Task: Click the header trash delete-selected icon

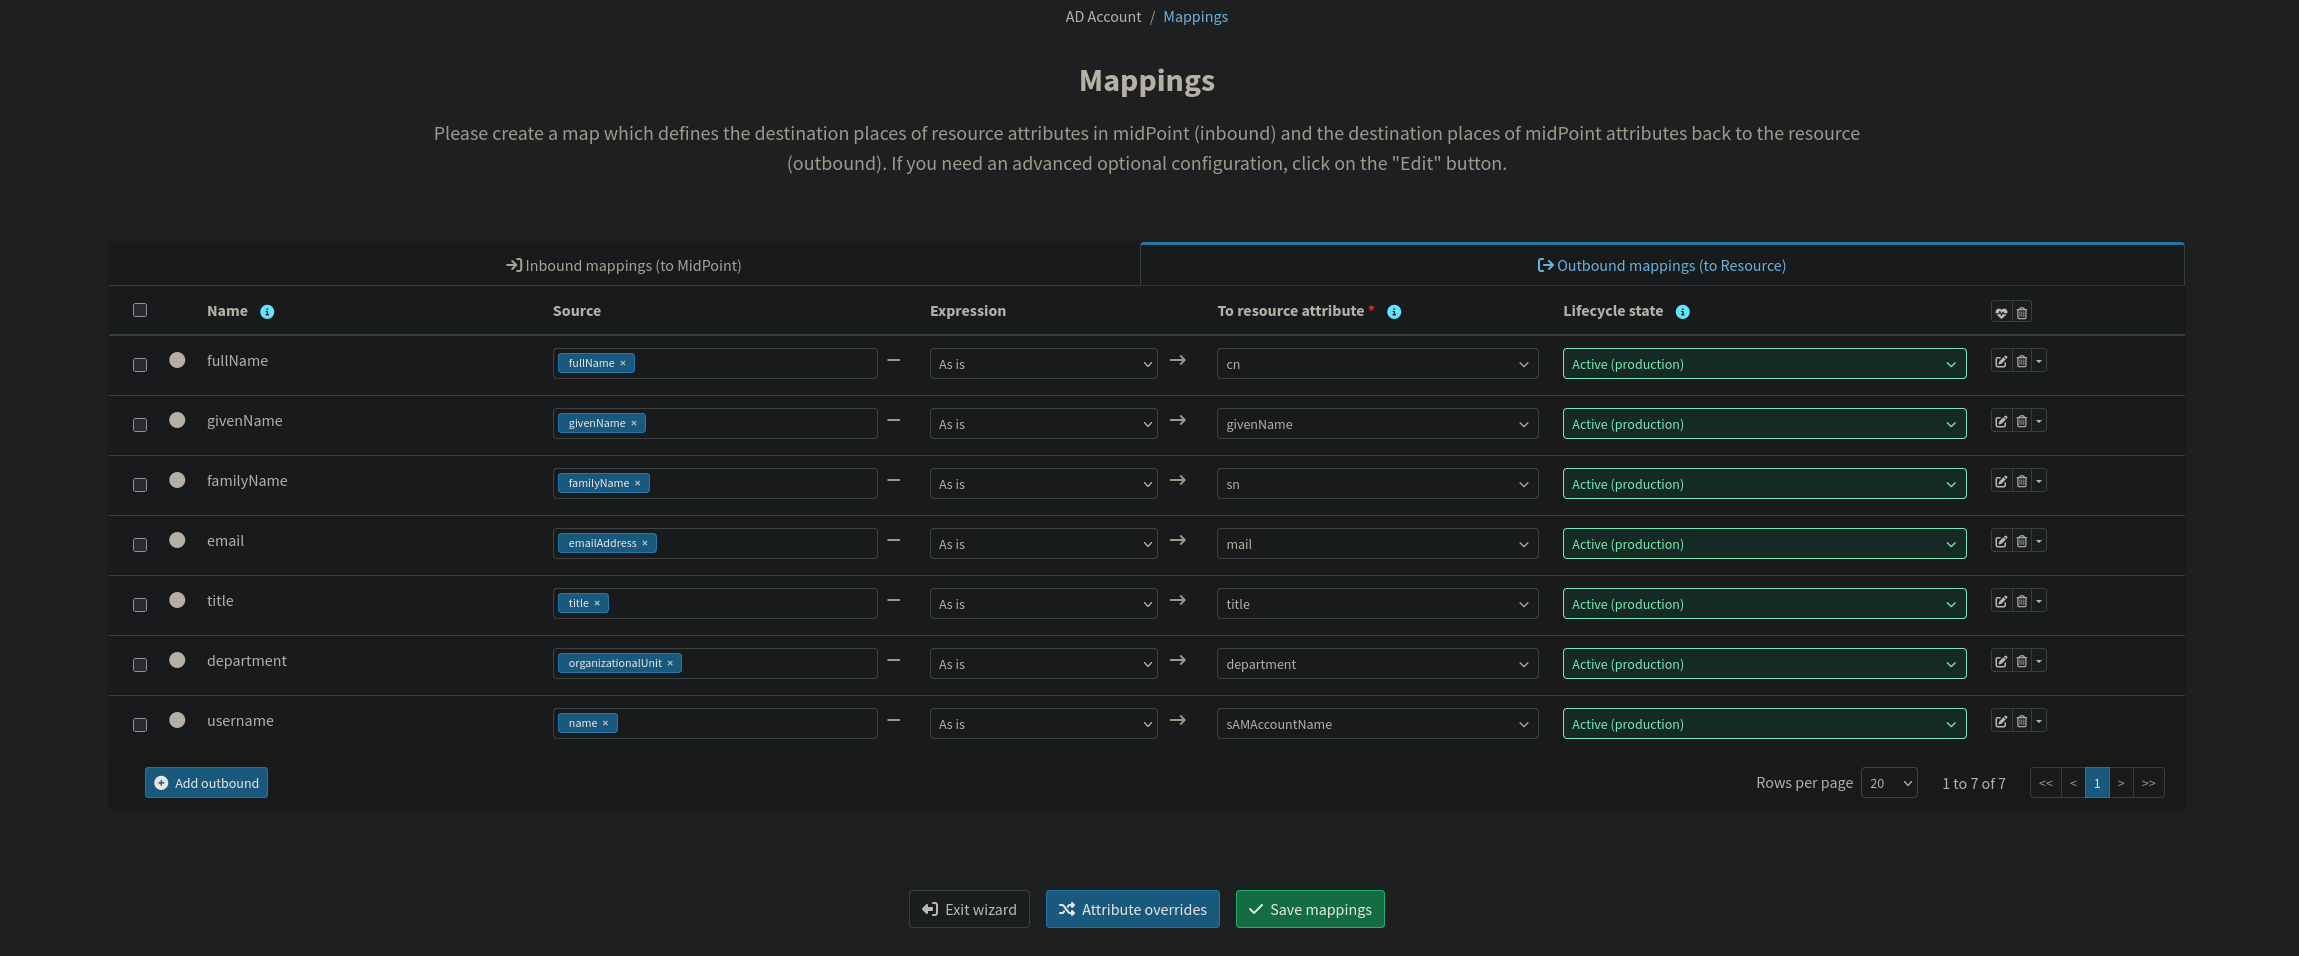Action: [x=2022, y=313]
